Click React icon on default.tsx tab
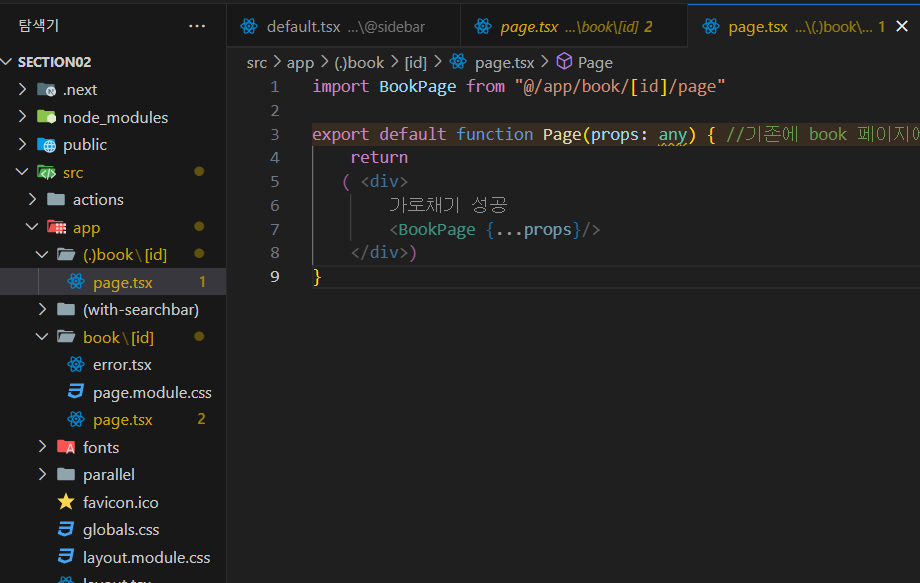This screenshot has height=583, width=920. click(x=249, y=26)
